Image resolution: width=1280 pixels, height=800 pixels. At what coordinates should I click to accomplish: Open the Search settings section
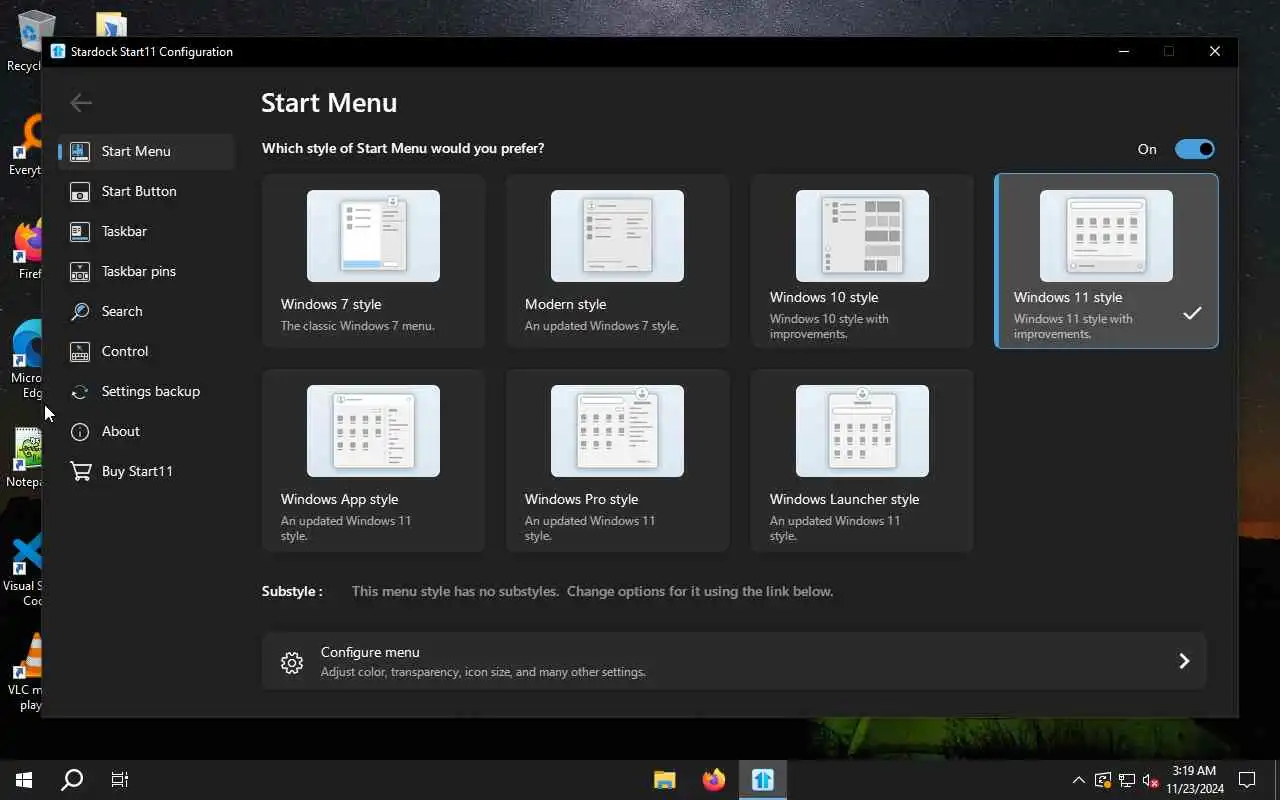(x=146, y=311)
